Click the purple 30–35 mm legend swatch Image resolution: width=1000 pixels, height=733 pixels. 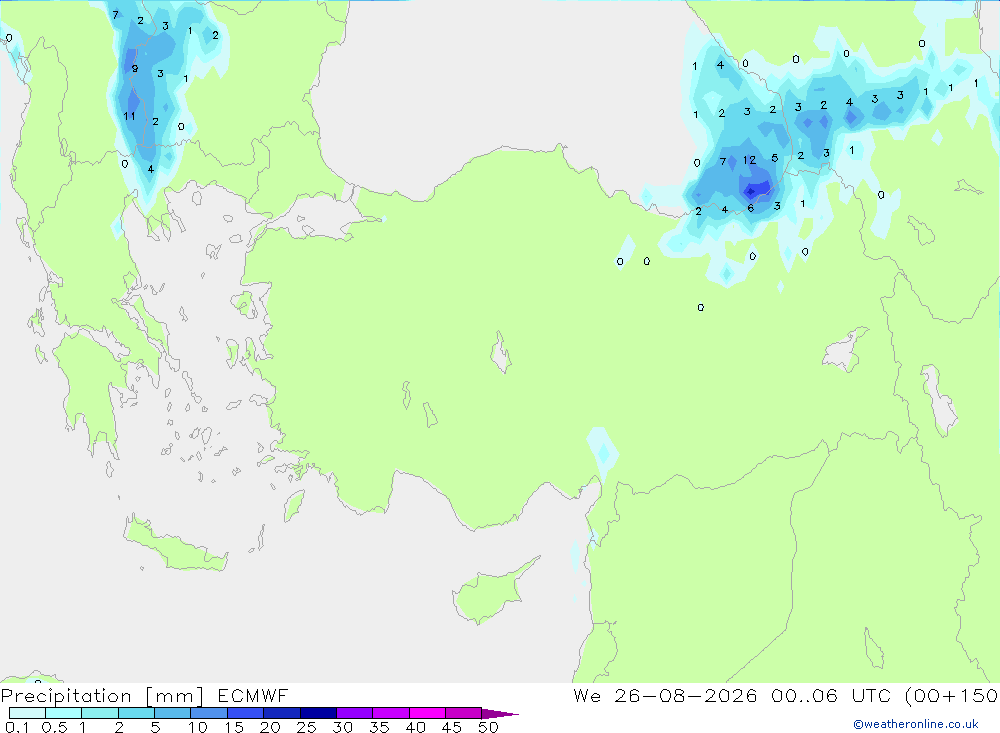(x=355, y=713)
